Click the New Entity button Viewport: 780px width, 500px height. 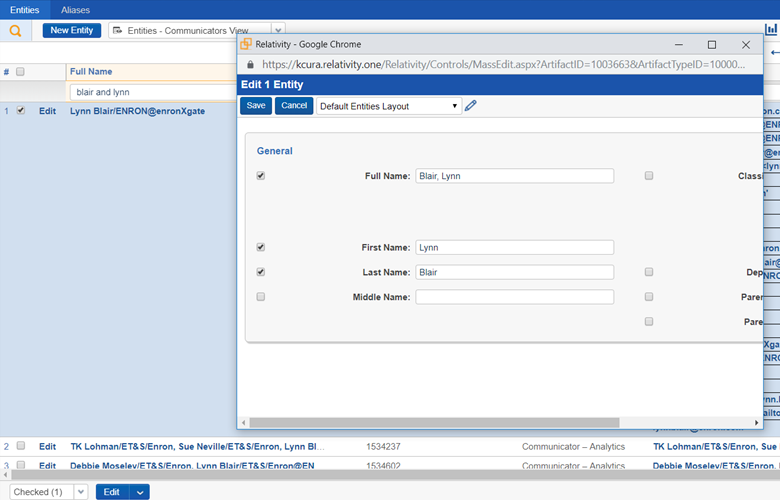[72, 30]
